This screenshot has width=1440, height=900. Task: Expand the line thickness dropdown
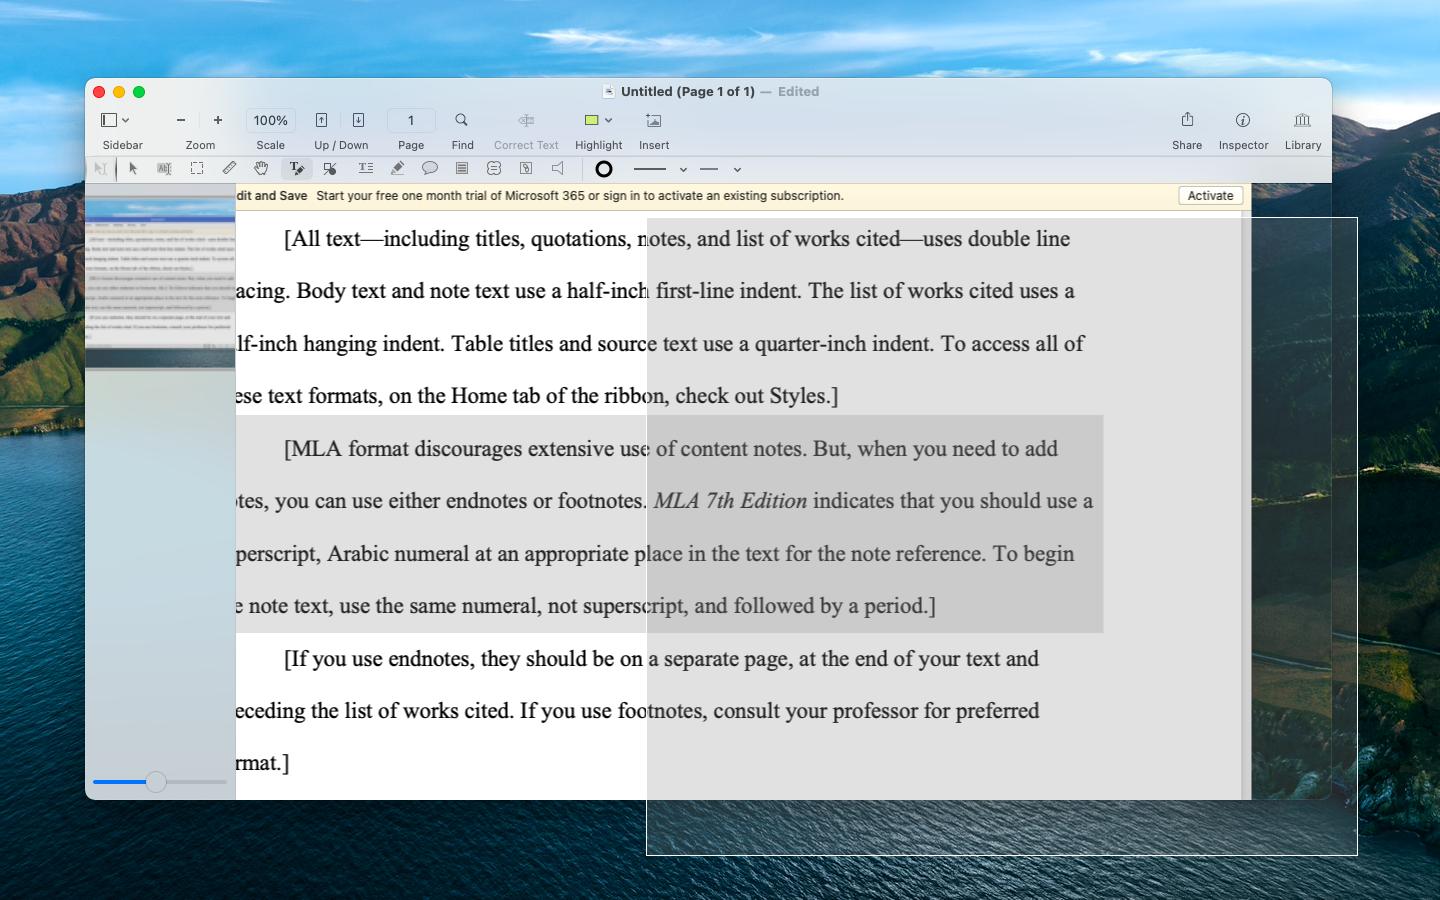pyautogui.click(x=683, y=170)
